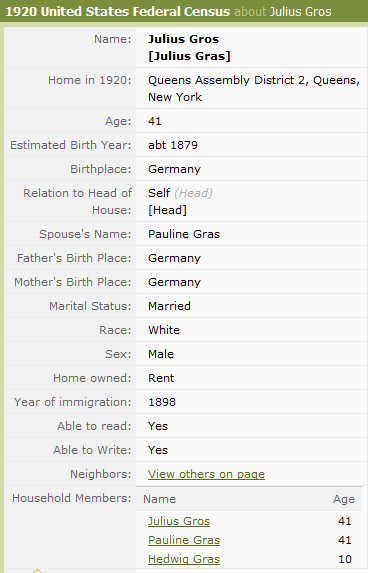
Task: Open Julius Gros household member link
Action: coord(179,521)
